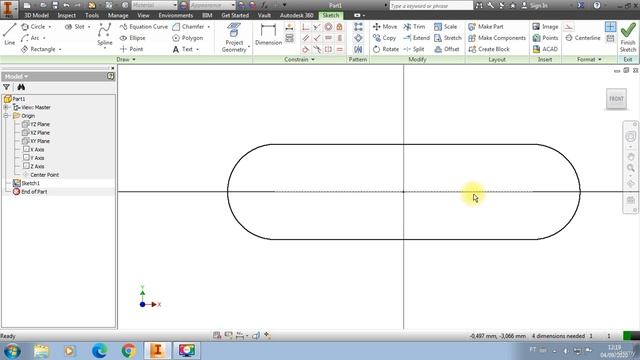Viewport: 640px width, 360px height.
Task: Toggle Centerline format
Action: [x=583, y=38]
